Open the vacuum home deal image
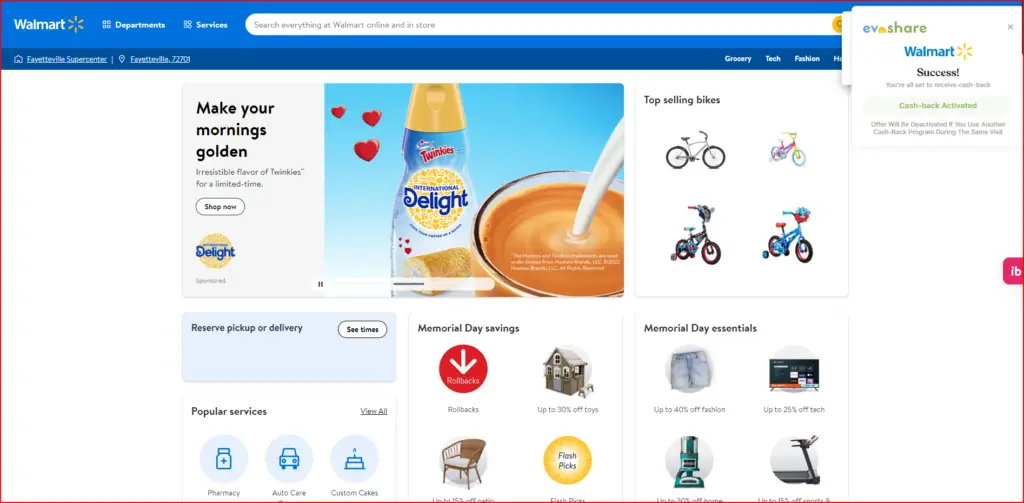The image size is (1024, 503). point(690,461)
